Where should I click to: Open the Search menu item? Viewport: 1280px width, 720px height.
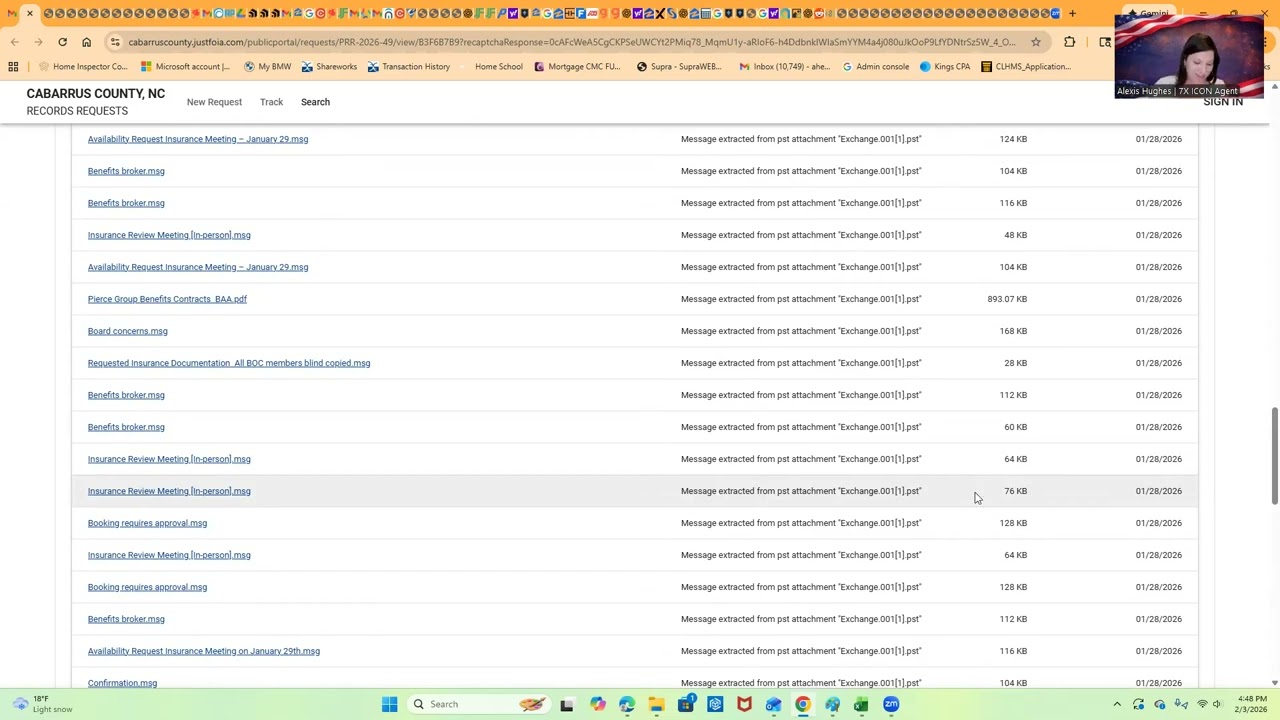pos(315,102)
